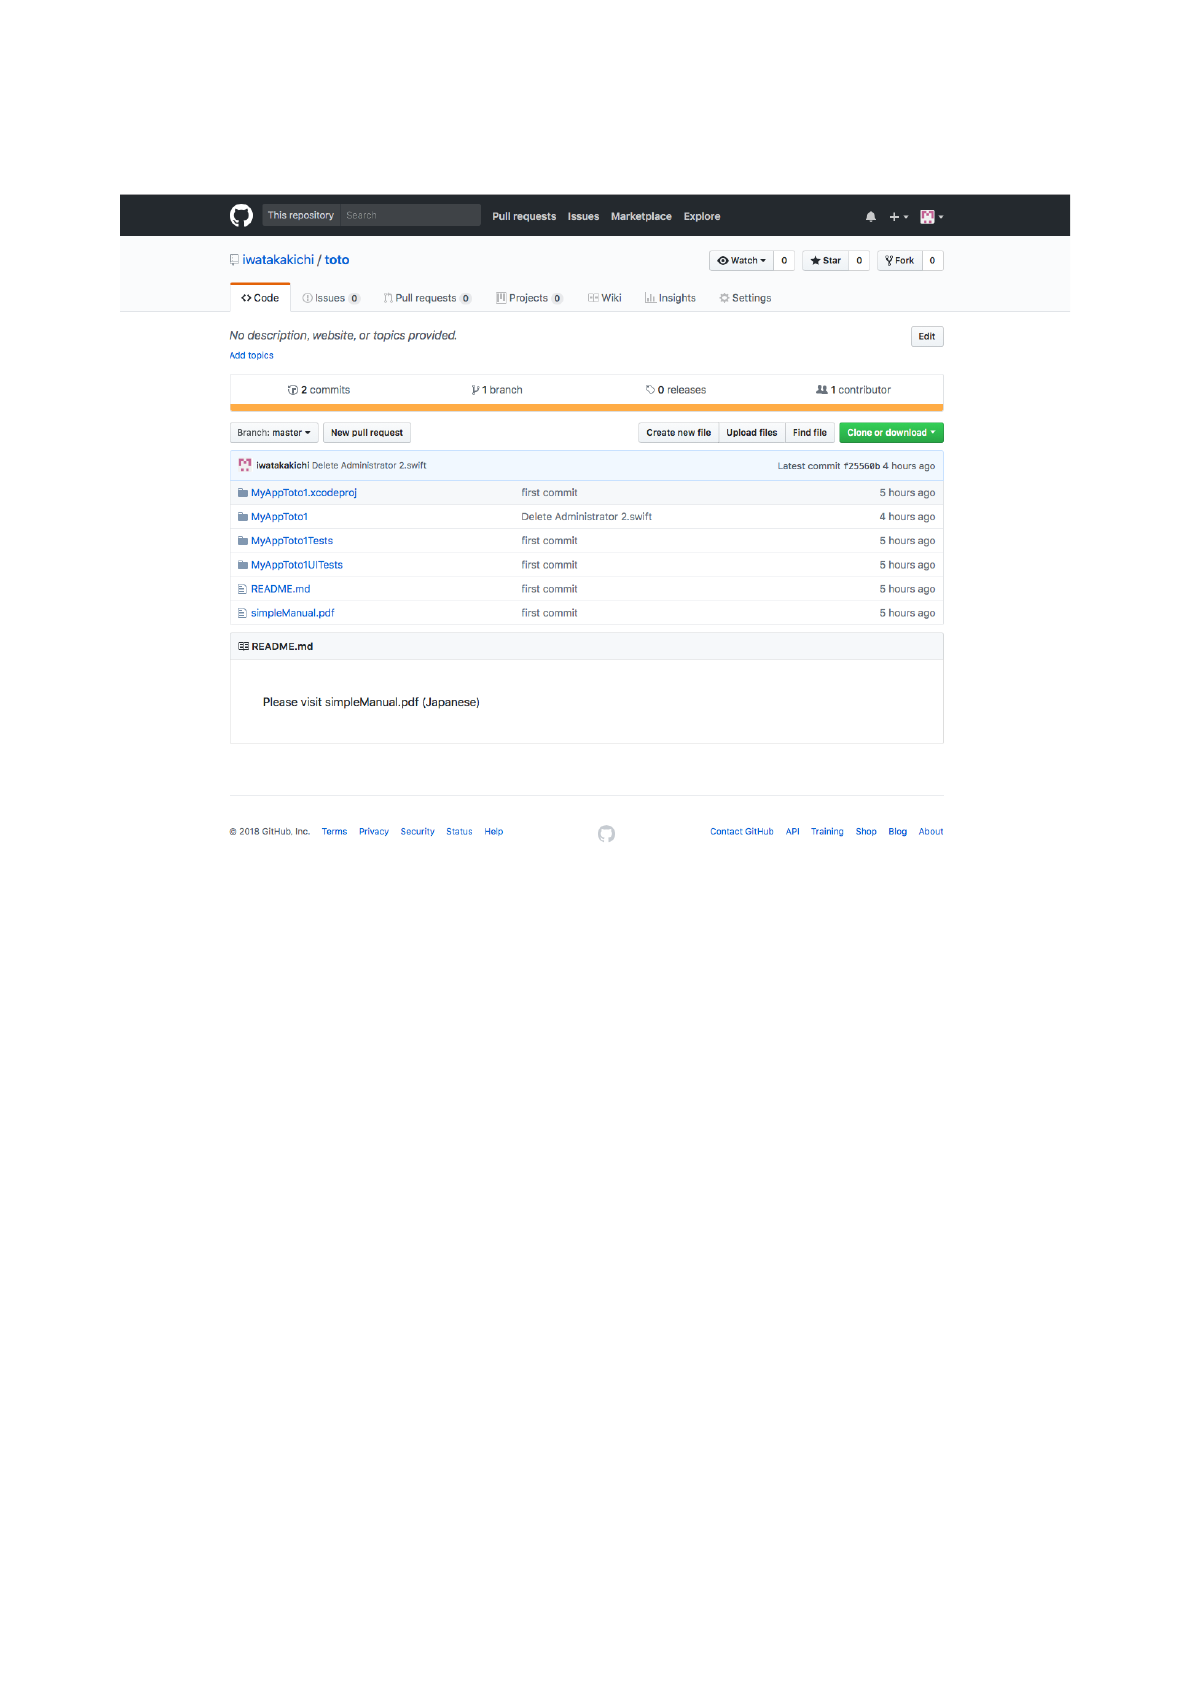This screenshot has width=1190, height=1684.
Task: Select the Code tab
Action: (x=260, y=298)
